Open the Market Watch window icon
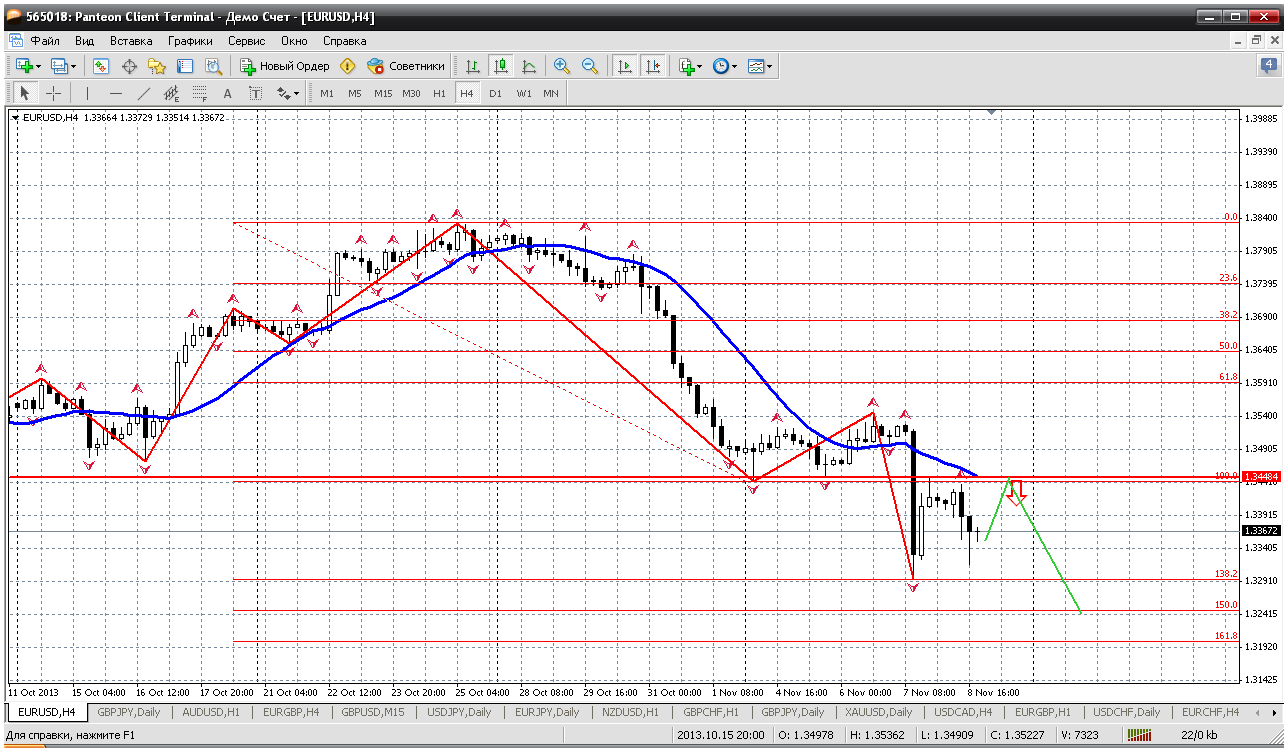 101,66
